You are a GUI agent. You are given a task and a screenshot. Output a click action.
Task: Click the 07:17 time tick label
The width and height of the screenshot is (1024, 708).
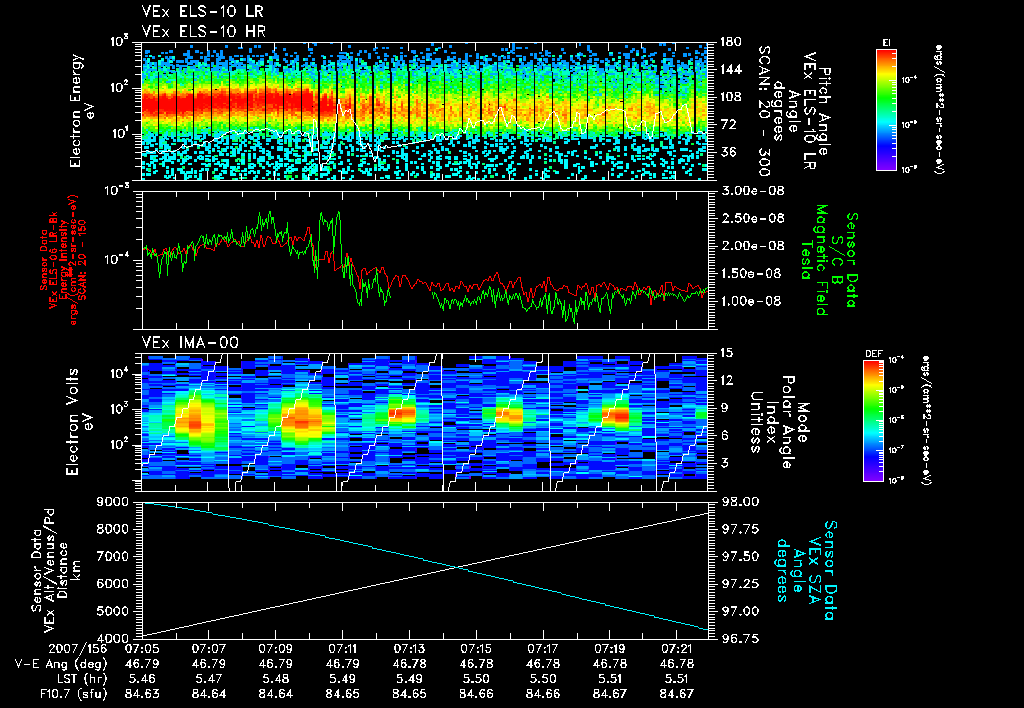543,649
